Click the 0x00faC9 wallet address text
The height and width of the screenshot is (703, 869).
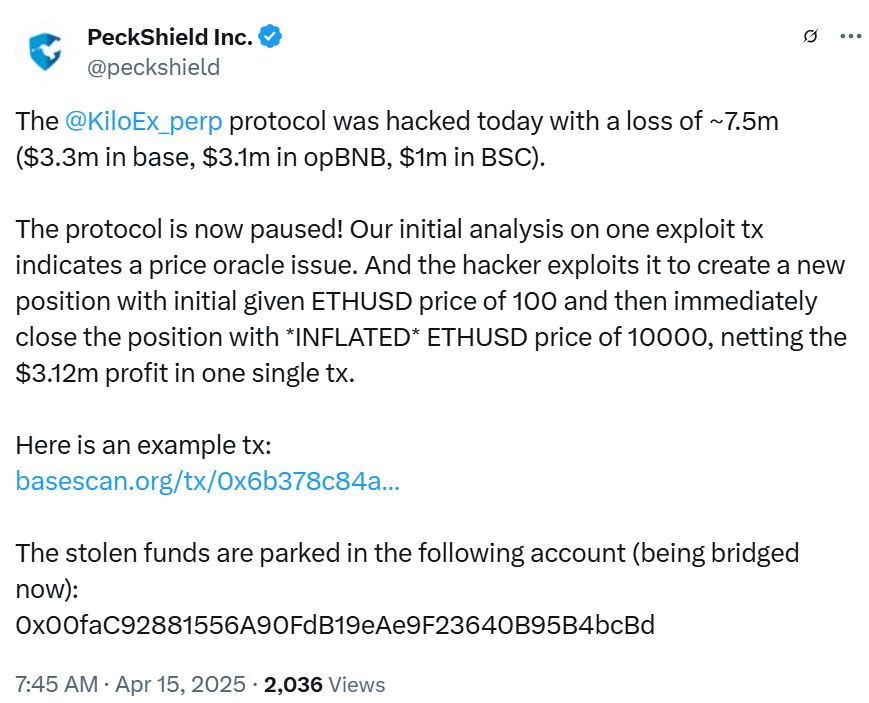point(335,626)
